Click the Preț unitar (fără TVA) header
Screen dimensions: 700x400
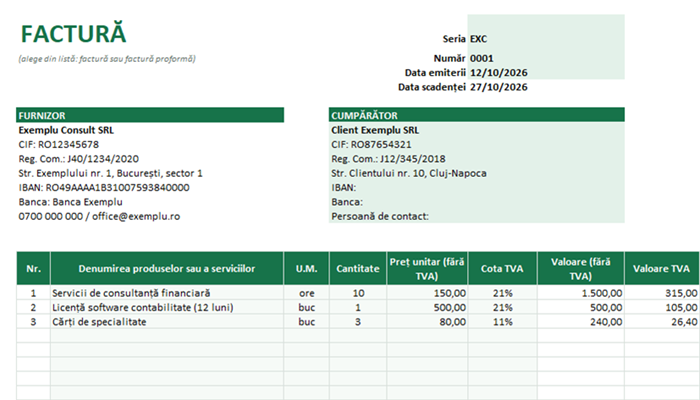tap(427, 268)
